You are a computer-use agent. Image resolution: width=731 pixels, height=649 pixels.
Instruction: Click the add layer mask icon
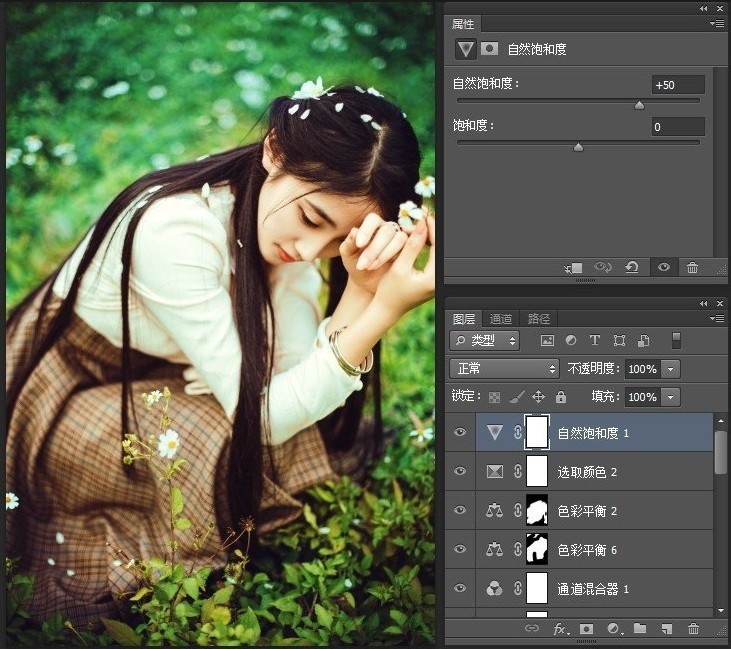coord(587,629)
